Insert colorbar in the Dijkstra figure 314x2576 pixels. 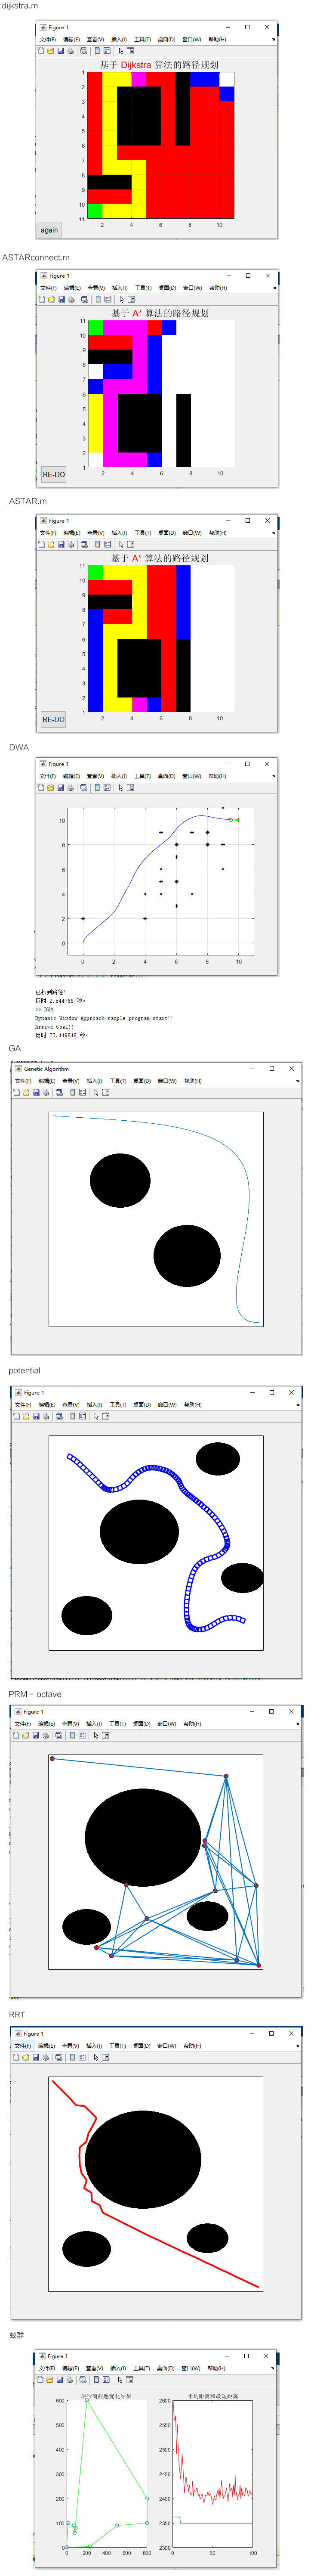tap(97, 50)
